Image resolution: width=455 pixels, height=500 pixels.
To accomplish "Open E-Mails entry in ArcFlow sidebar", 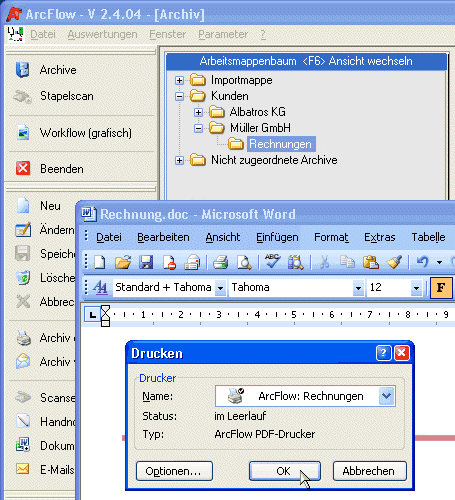I will (45, 470).
